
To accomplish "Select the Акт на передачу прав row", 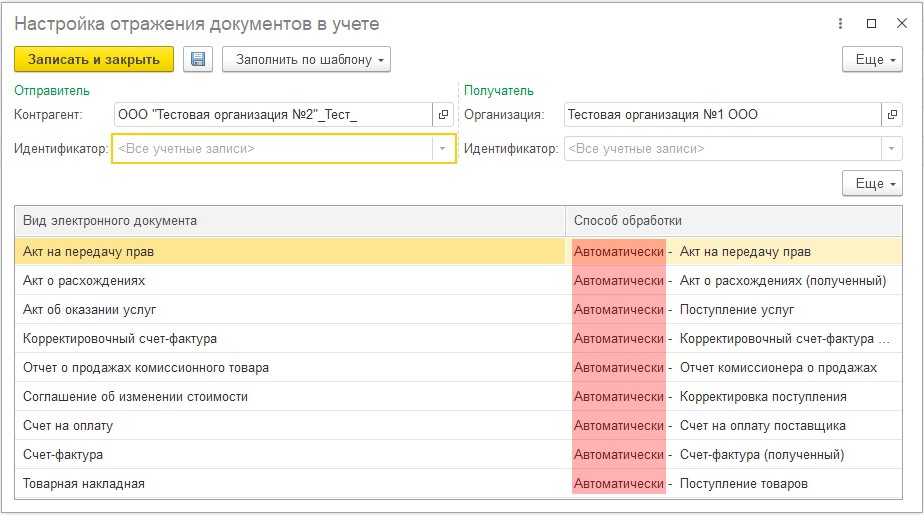I will point(290,252).
